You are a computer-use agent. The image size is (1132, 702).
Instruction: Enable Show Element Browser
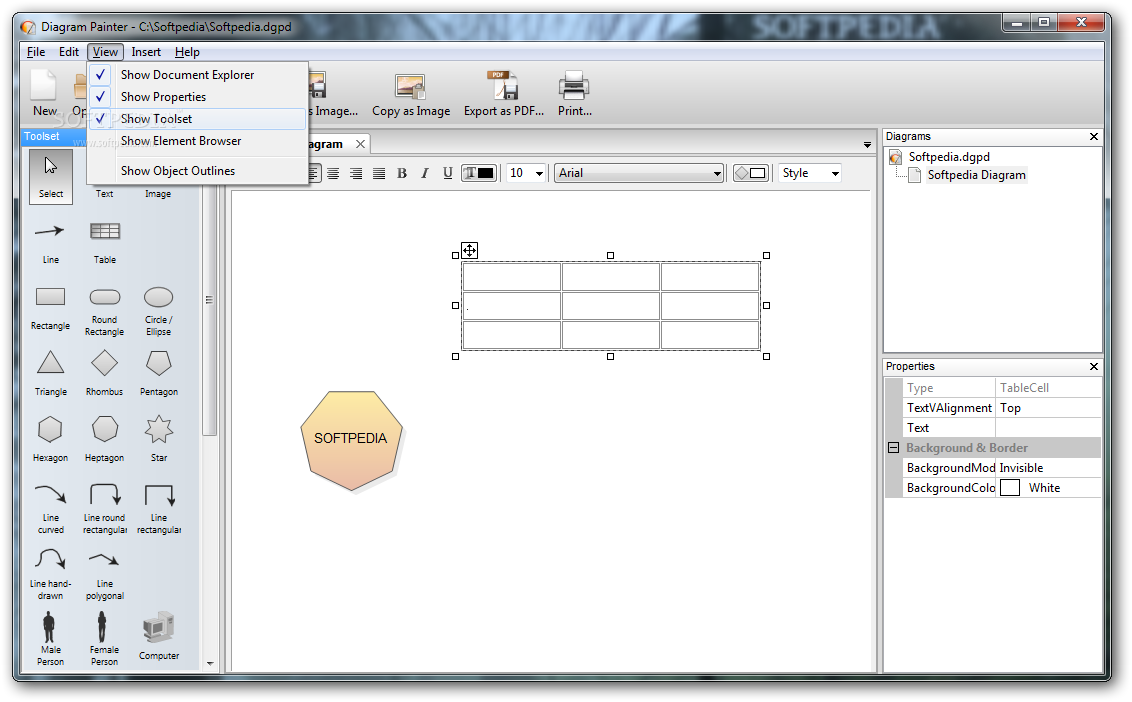(x=196, y=141)
